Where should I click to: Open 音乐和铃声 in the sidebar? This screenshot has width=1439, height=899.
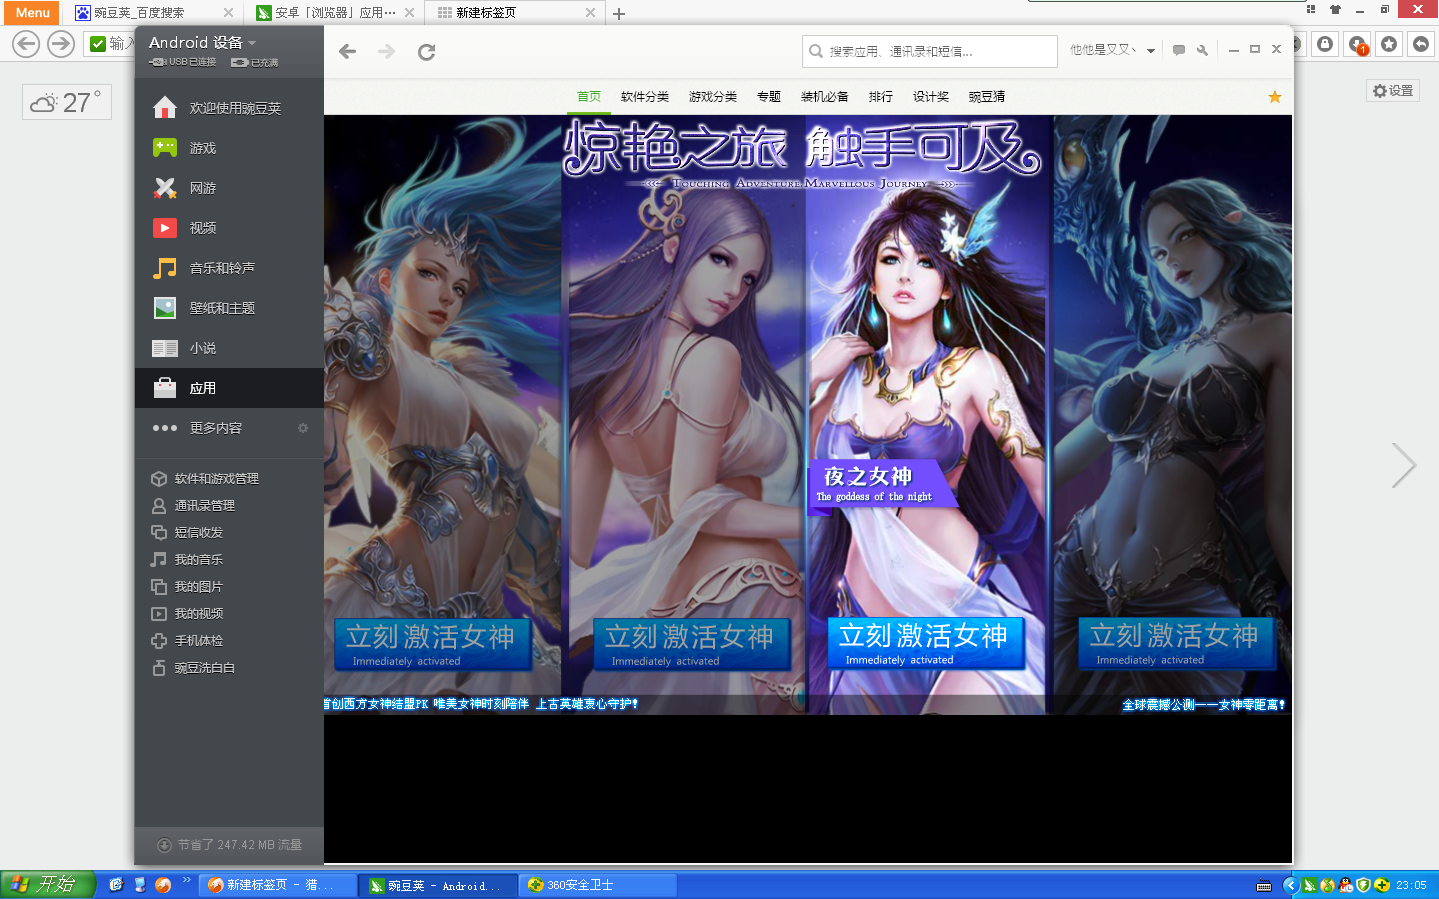[x=221, y=268]
